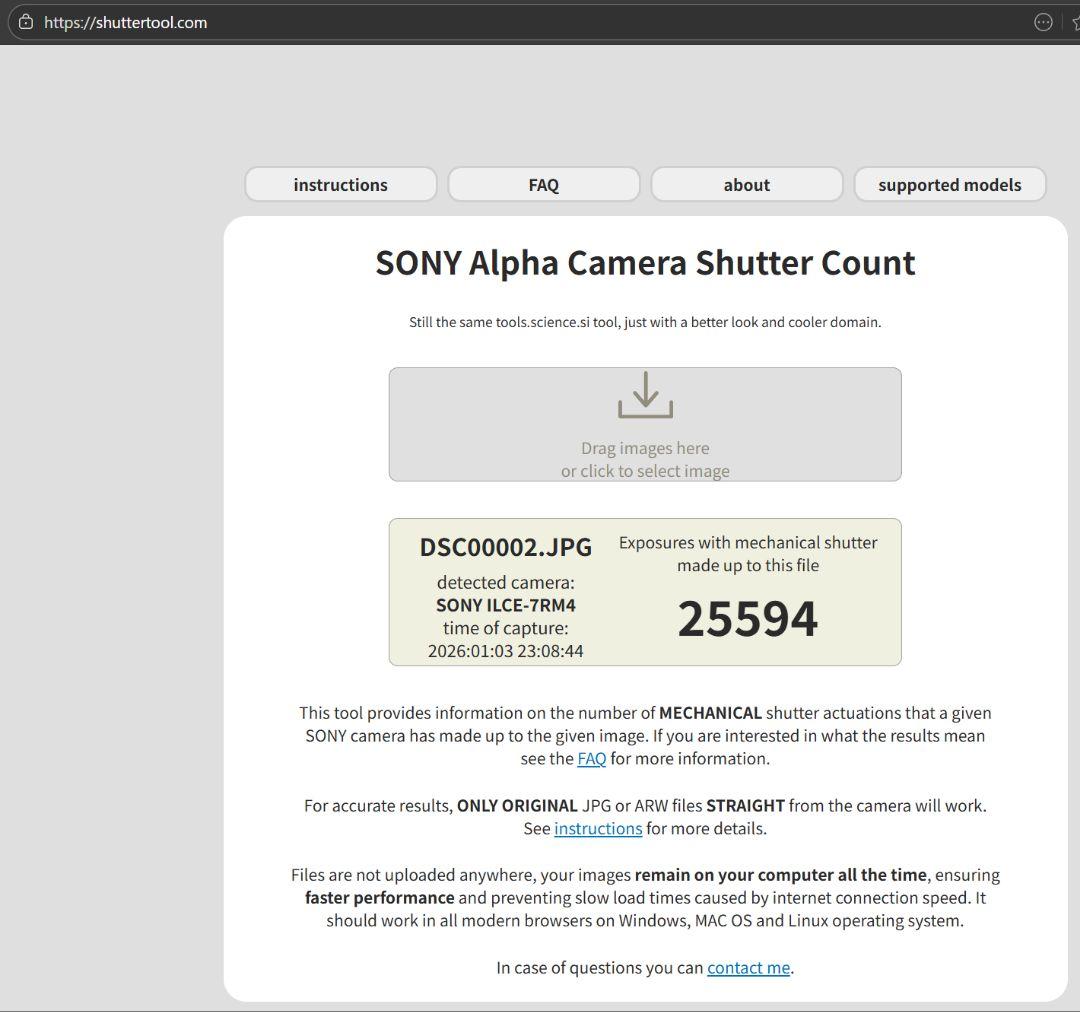Image resolution: width=1080 pixels, height=1012 pixels.
Task: Click the 'or click to select image' text
Action: [x=645, y=470]
